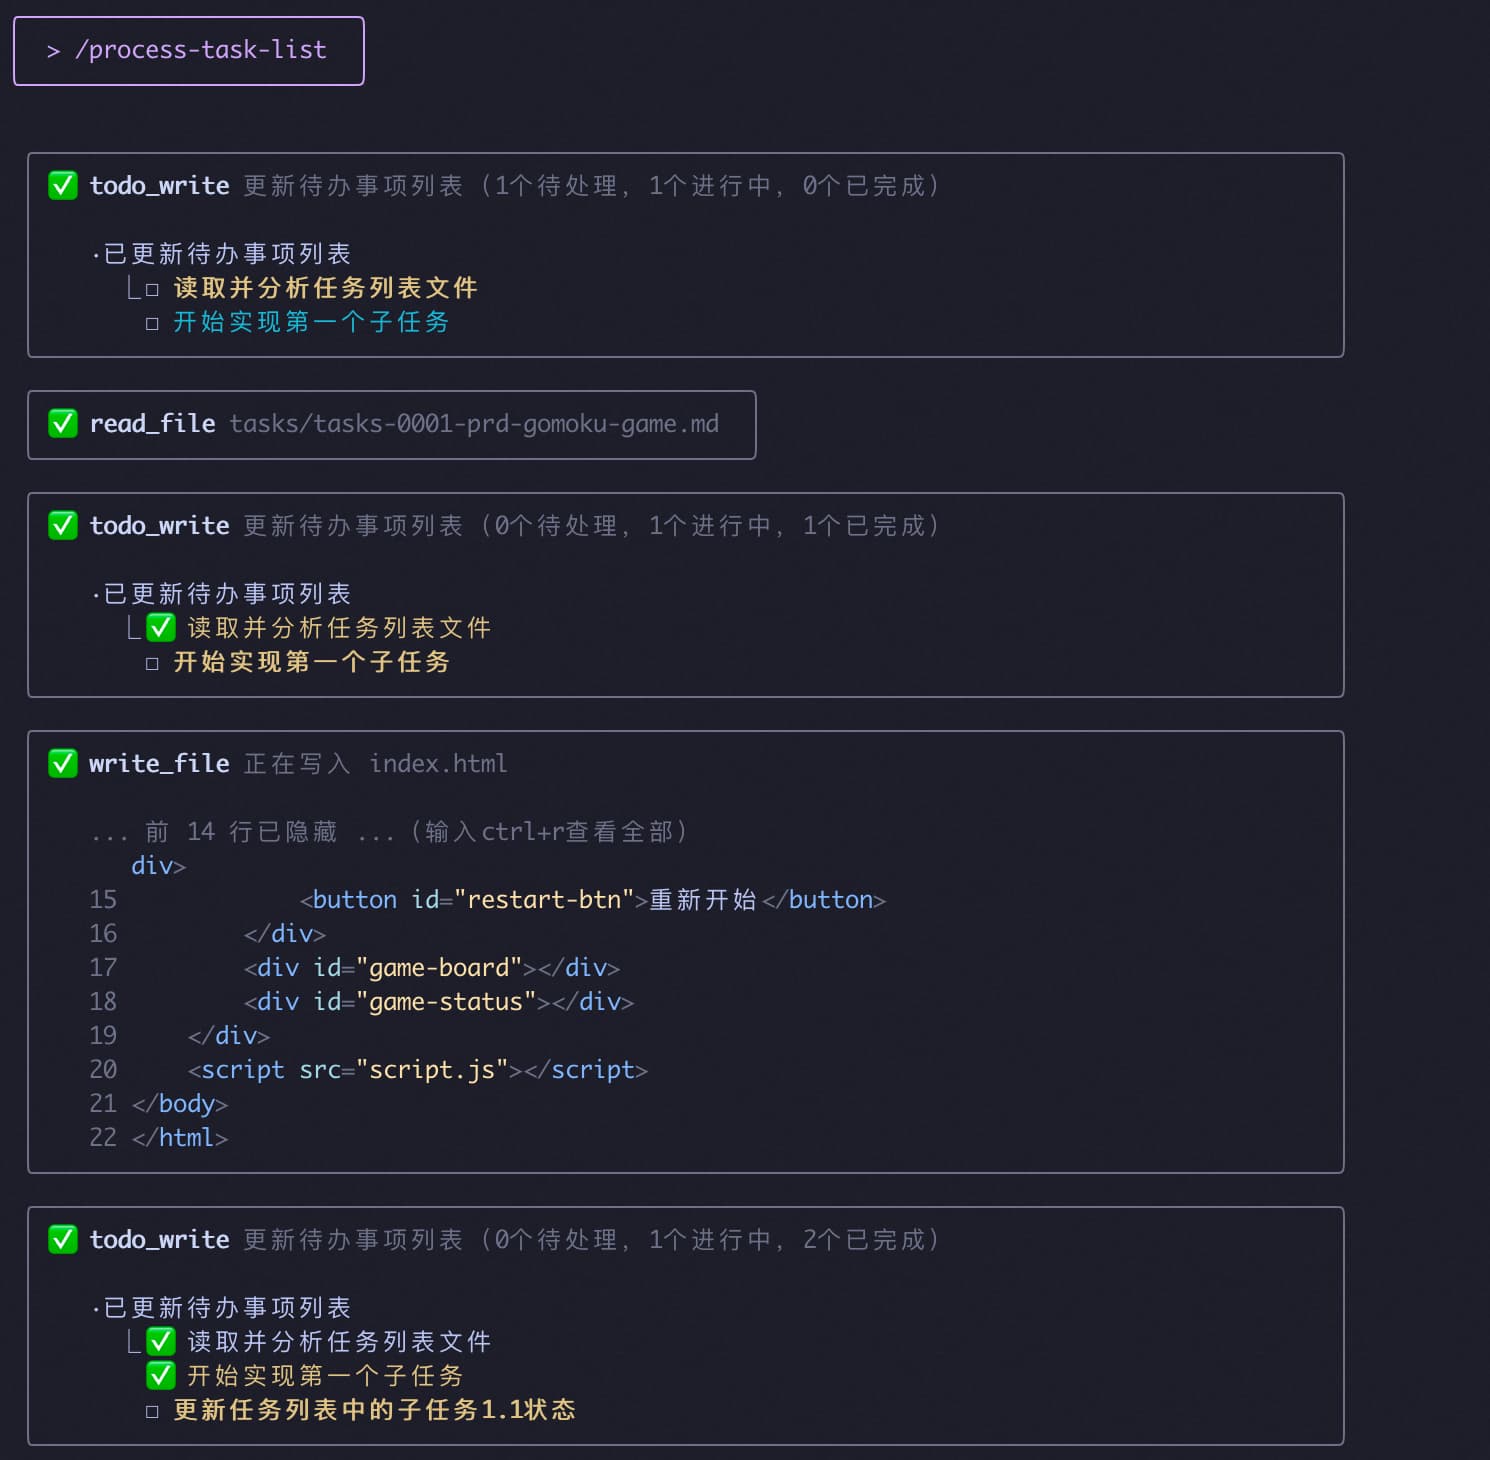Click status icon of first todo_write (0个已完成)

(x=63, y=186)
